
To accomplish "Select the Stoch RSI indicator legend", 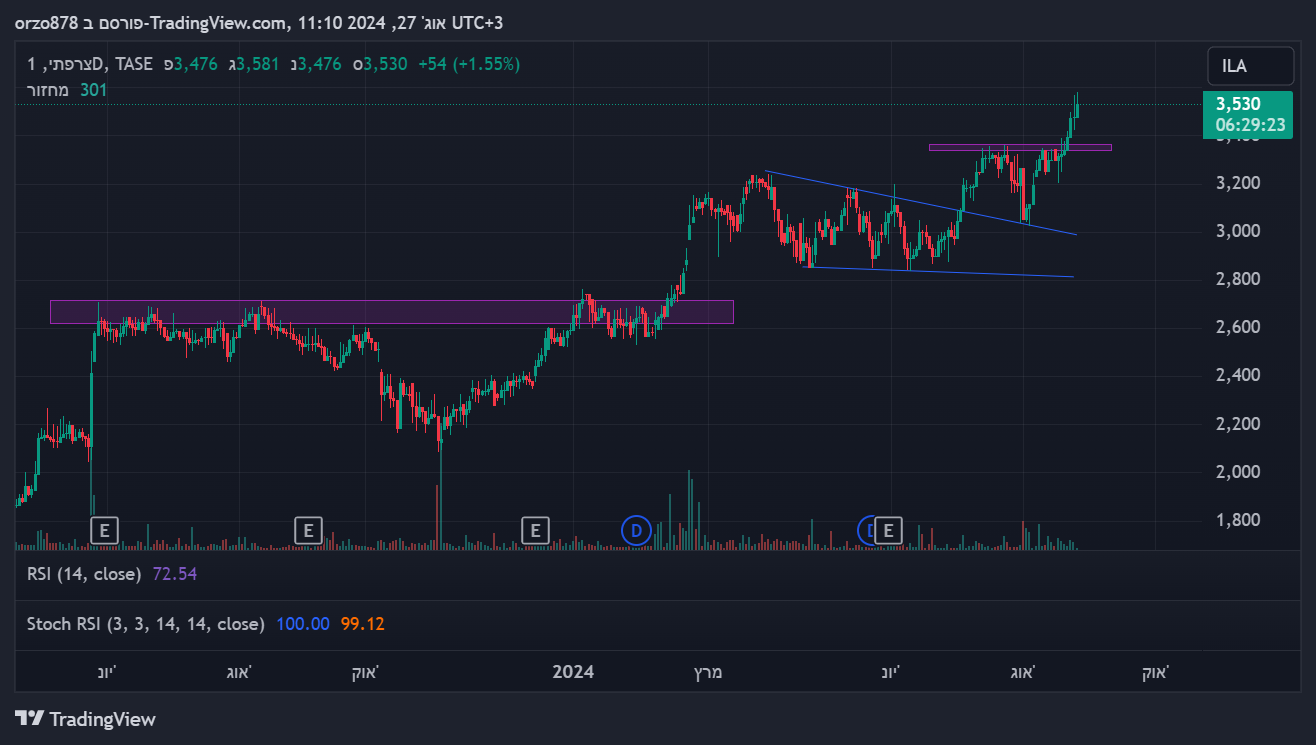I will tap(145, 624).
